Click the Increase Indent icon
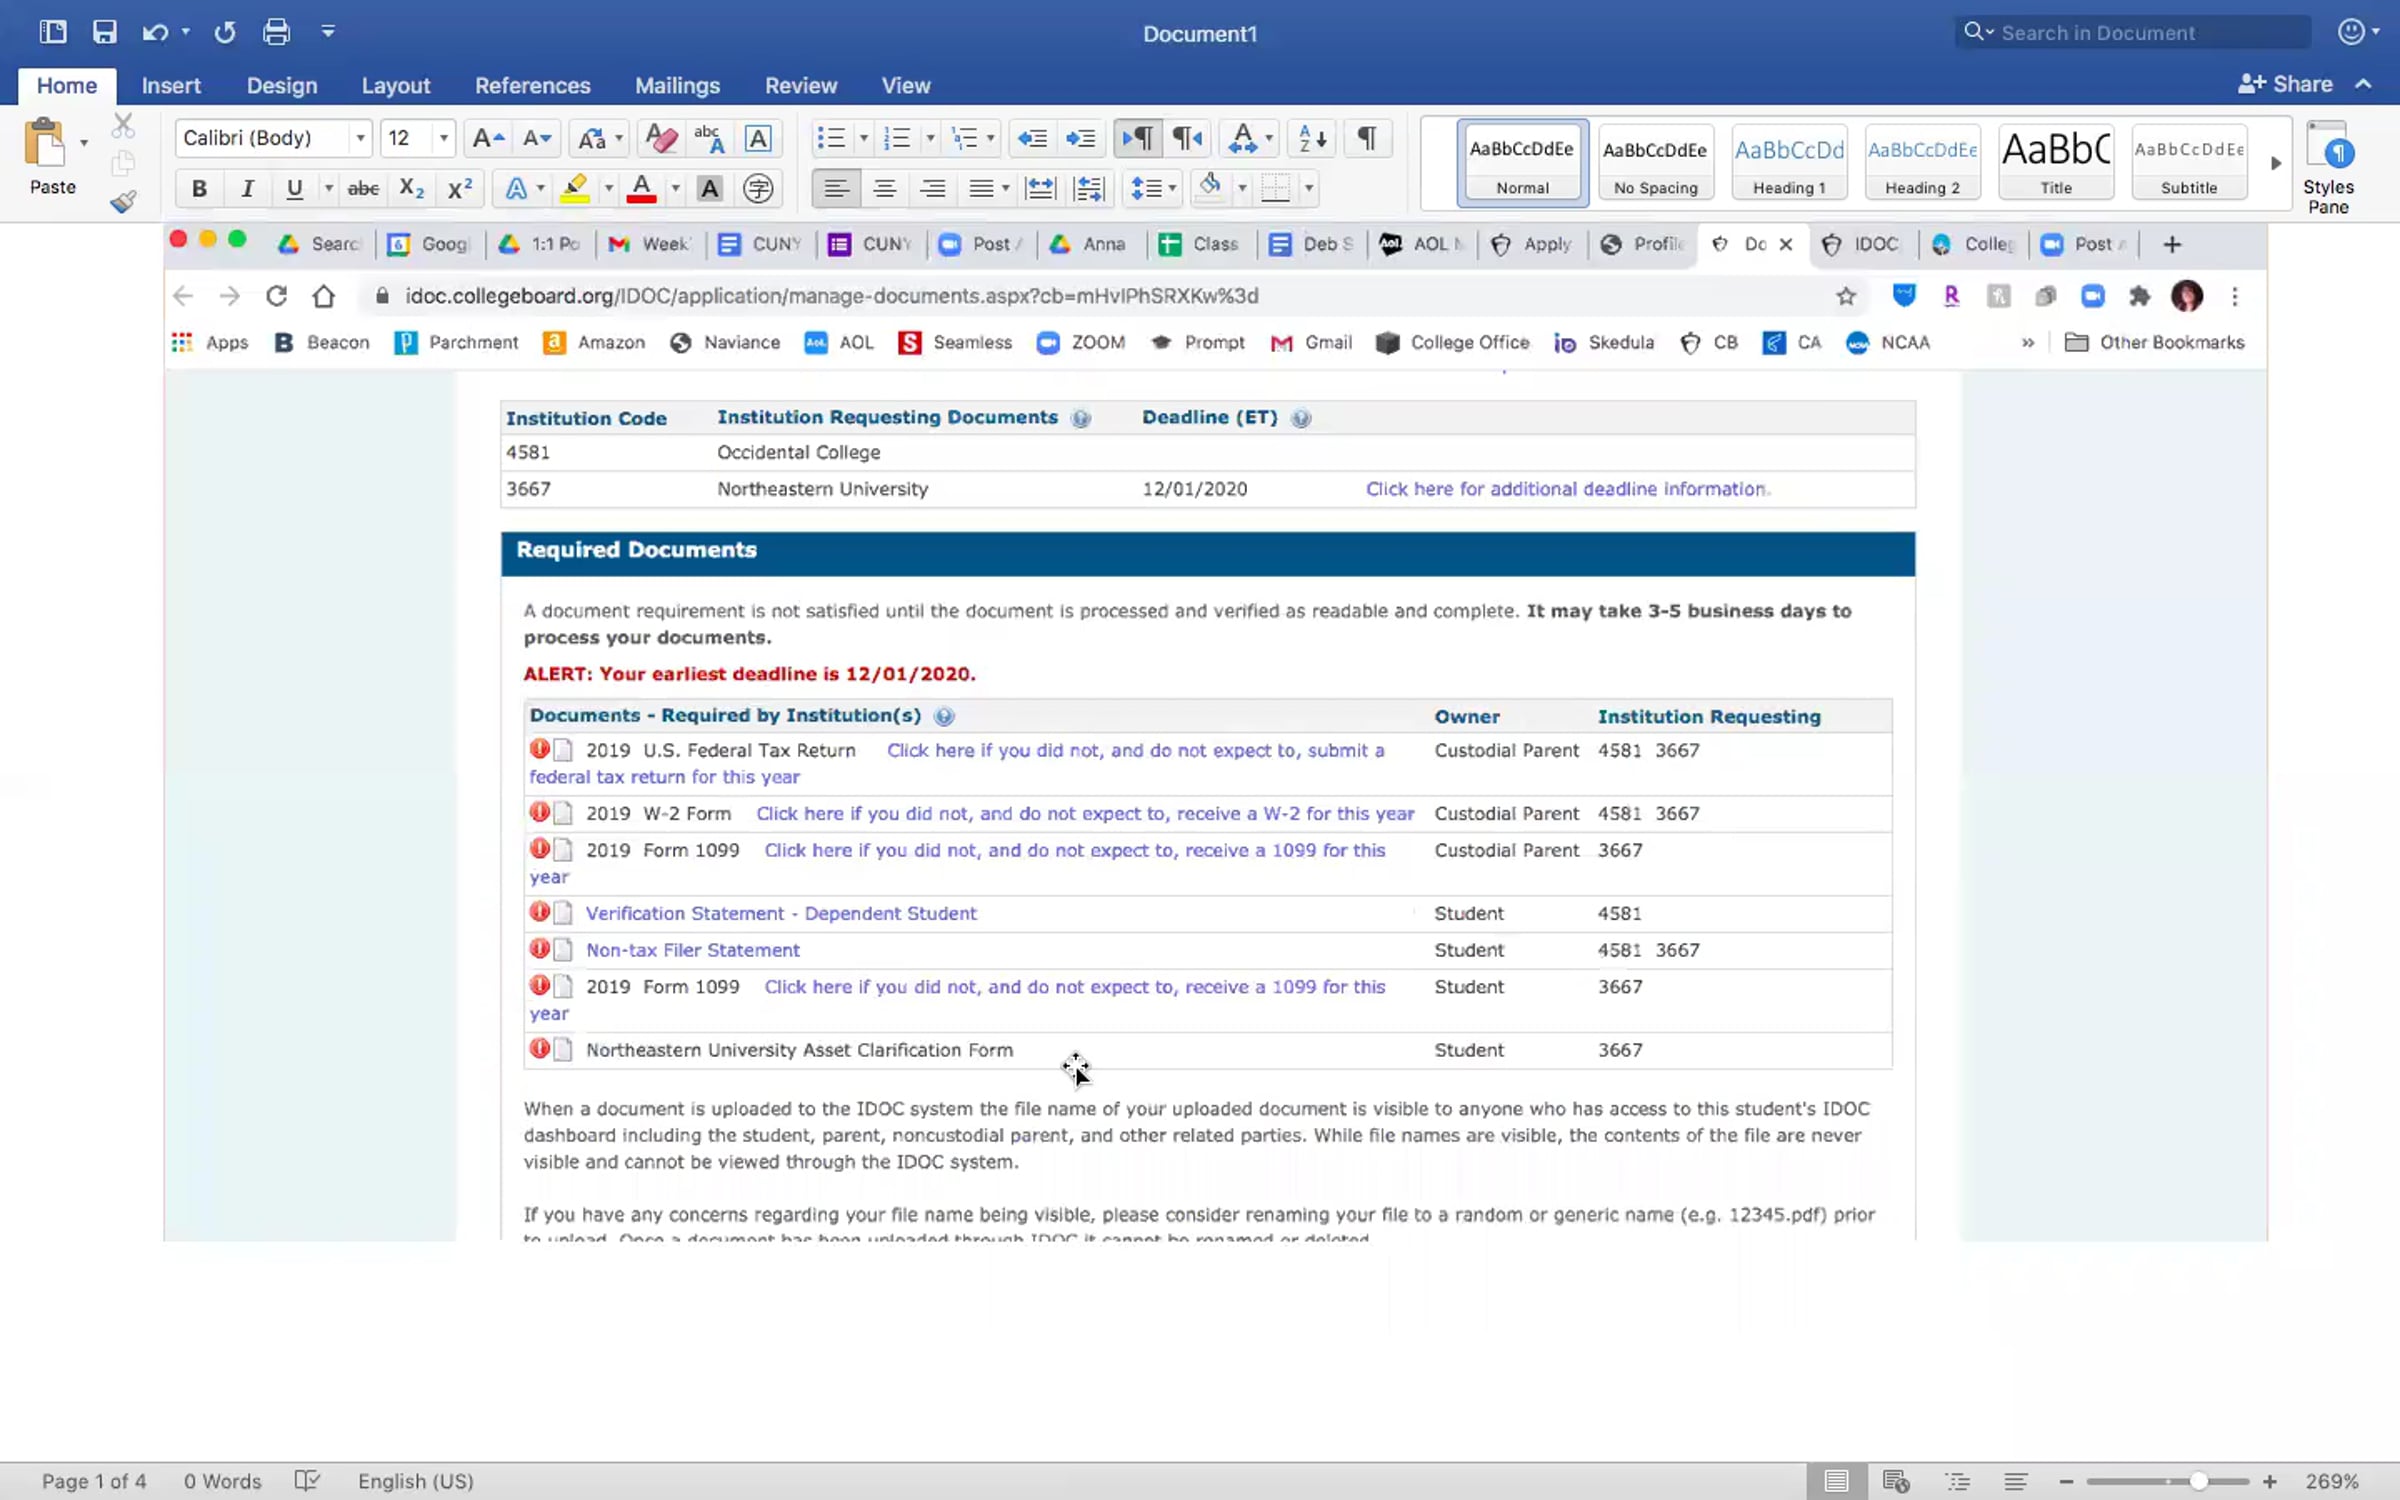 click(1080, 138)
